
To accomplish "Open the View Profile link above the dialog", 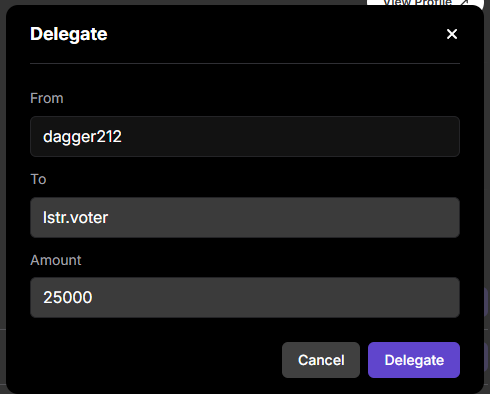I will [x=417, y=3].
